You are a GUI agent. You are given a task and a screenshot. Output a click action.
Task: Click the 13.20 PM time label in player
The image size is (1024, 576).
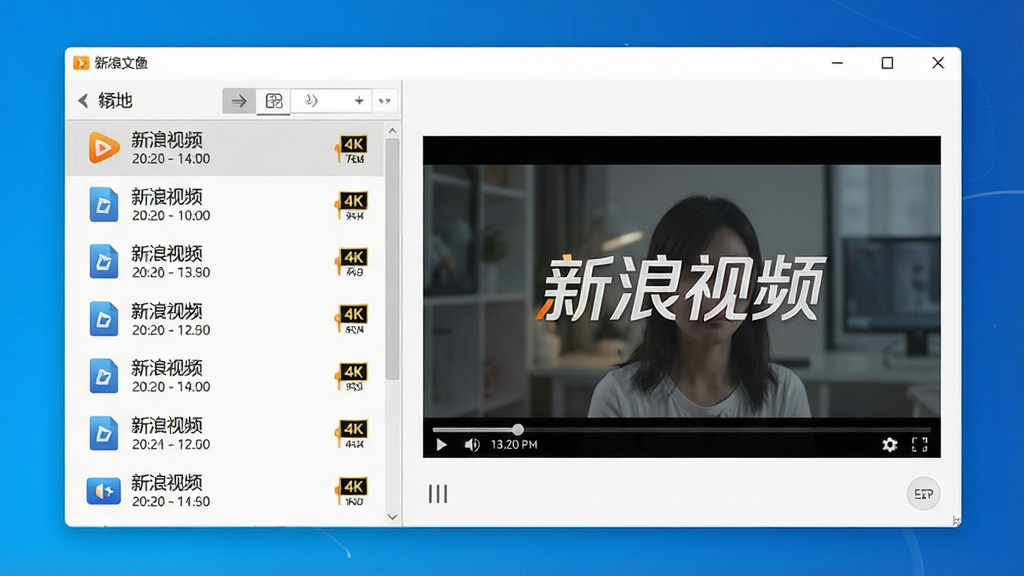coord(514,445)
